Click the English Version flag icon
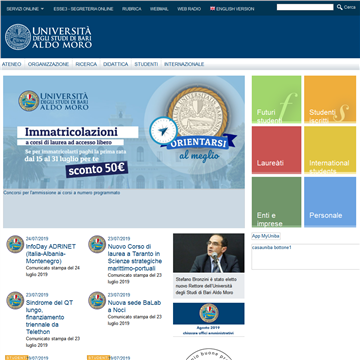This screenshot has width=360, height=360. click(212, 9)
